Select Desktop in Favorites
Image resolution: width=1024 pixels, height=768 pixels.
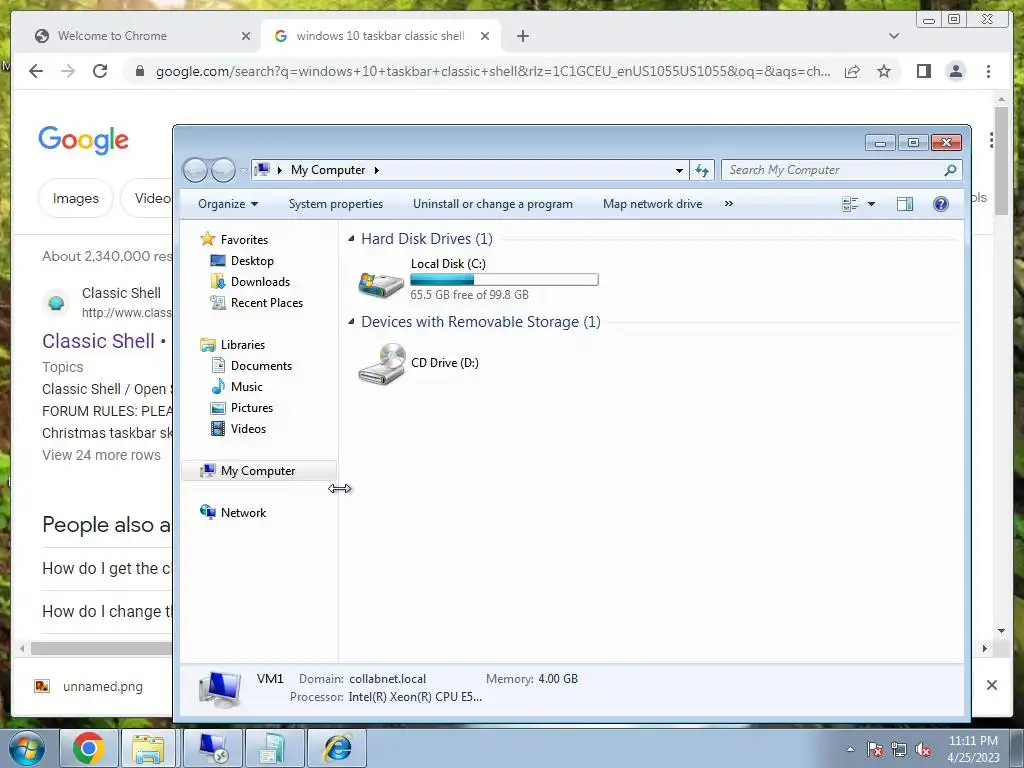click(242, 261)
